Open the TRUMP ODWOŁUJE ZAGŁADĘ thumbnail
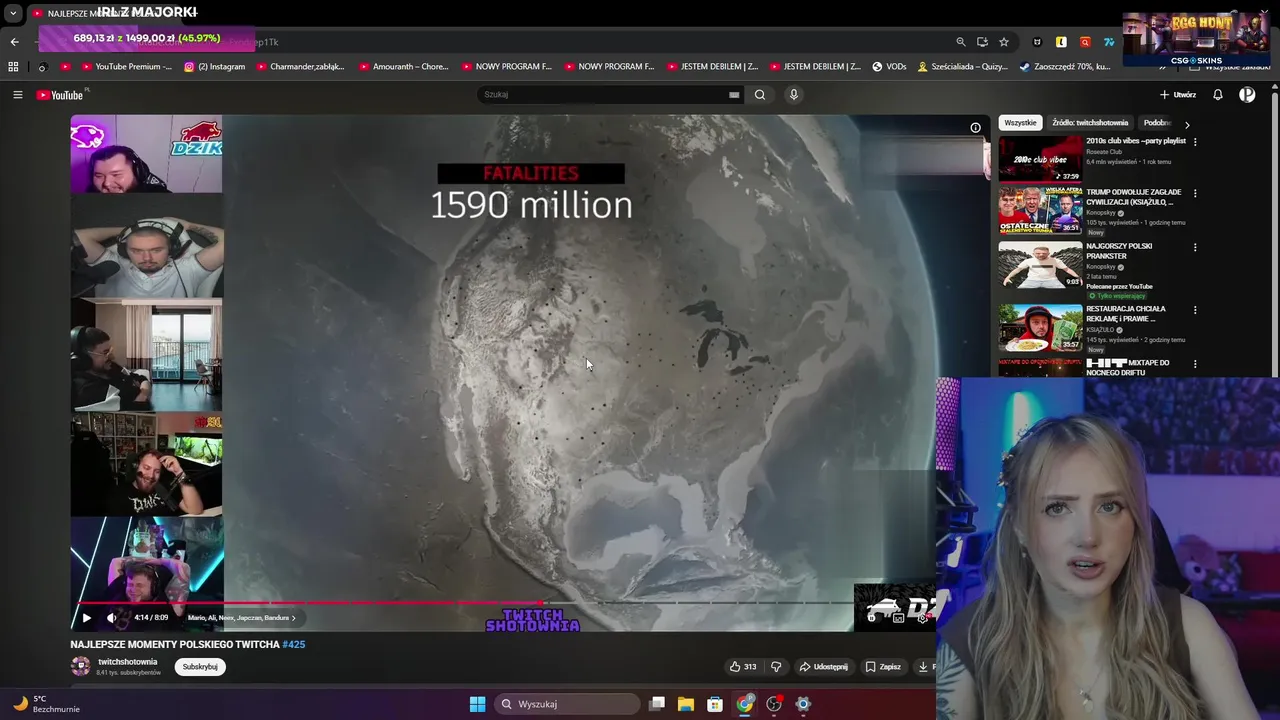This screenshot has height=720, width=1280. (x=1040, y=210)
